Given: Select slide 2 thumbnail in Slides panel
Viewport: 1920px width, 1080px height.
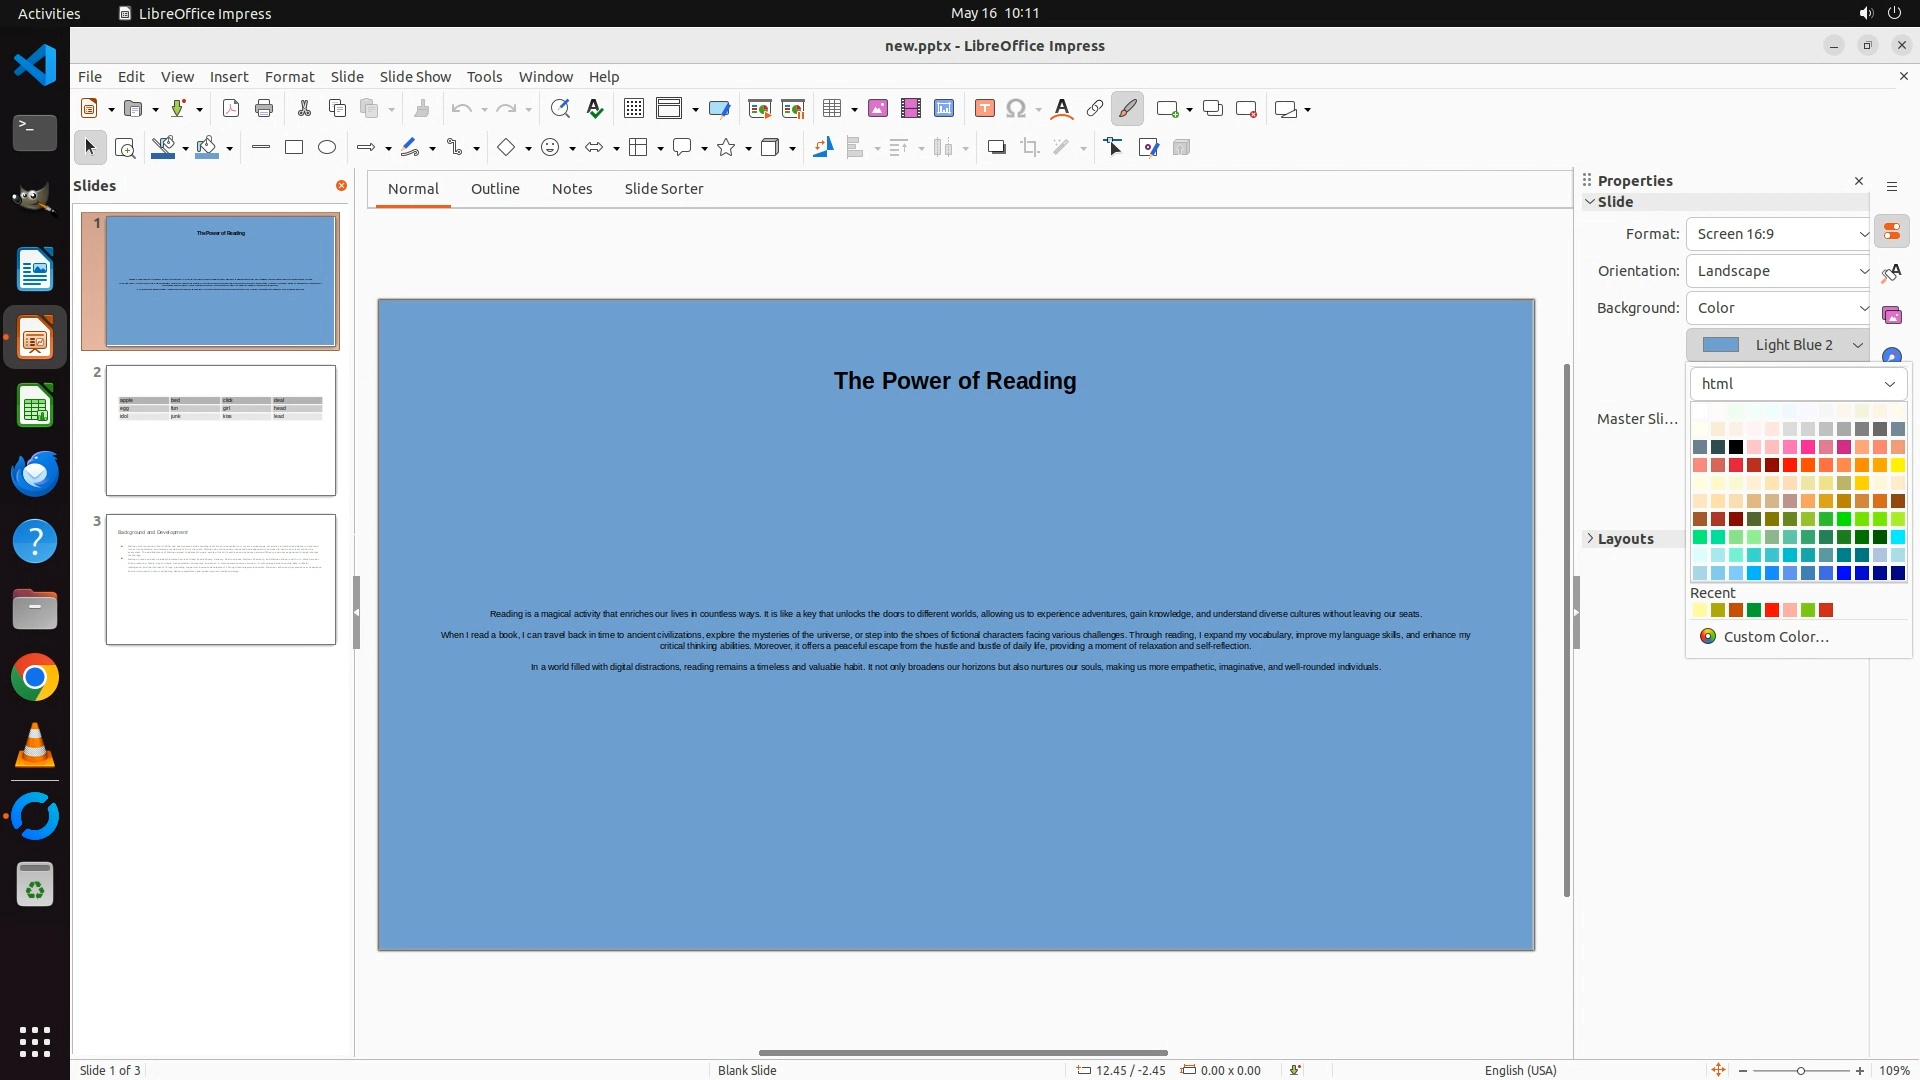Looking at the screenshot, I should point(221,430).
